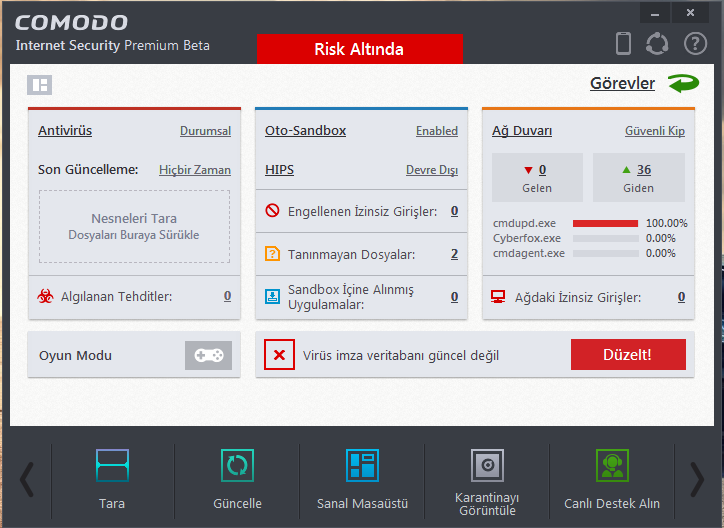Image resolution: width=724 pixels, height=528 pixels.
Task: Click the cmdagent.exe process name
Action: click(528, 253)
